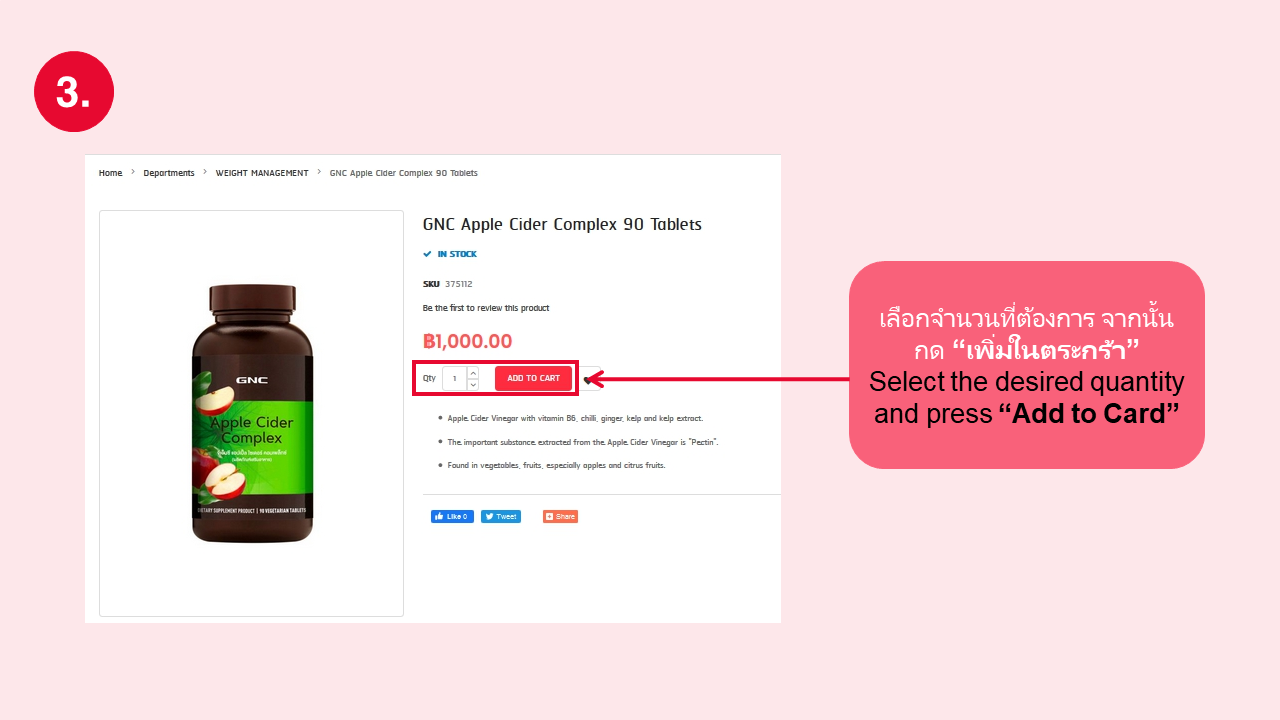Viewport: 1280px width, 720px height.
Task: Click the pink instruction callout box
Action: [1027, 365]
